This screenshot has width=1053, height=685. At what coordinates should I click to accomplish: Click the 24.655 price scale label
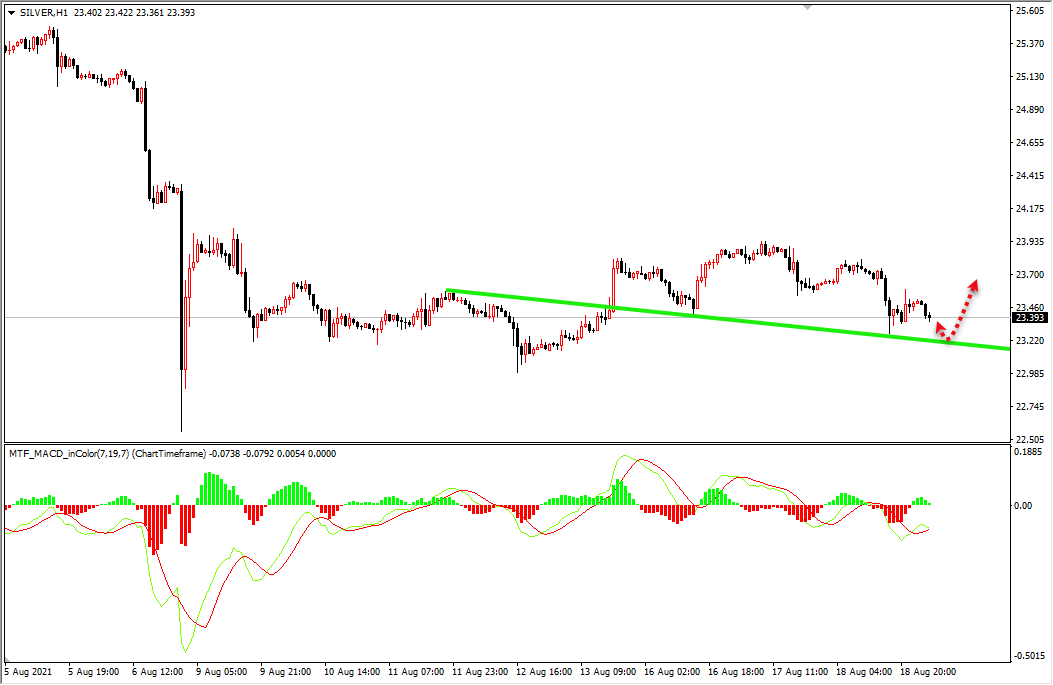coord(1030,142)
